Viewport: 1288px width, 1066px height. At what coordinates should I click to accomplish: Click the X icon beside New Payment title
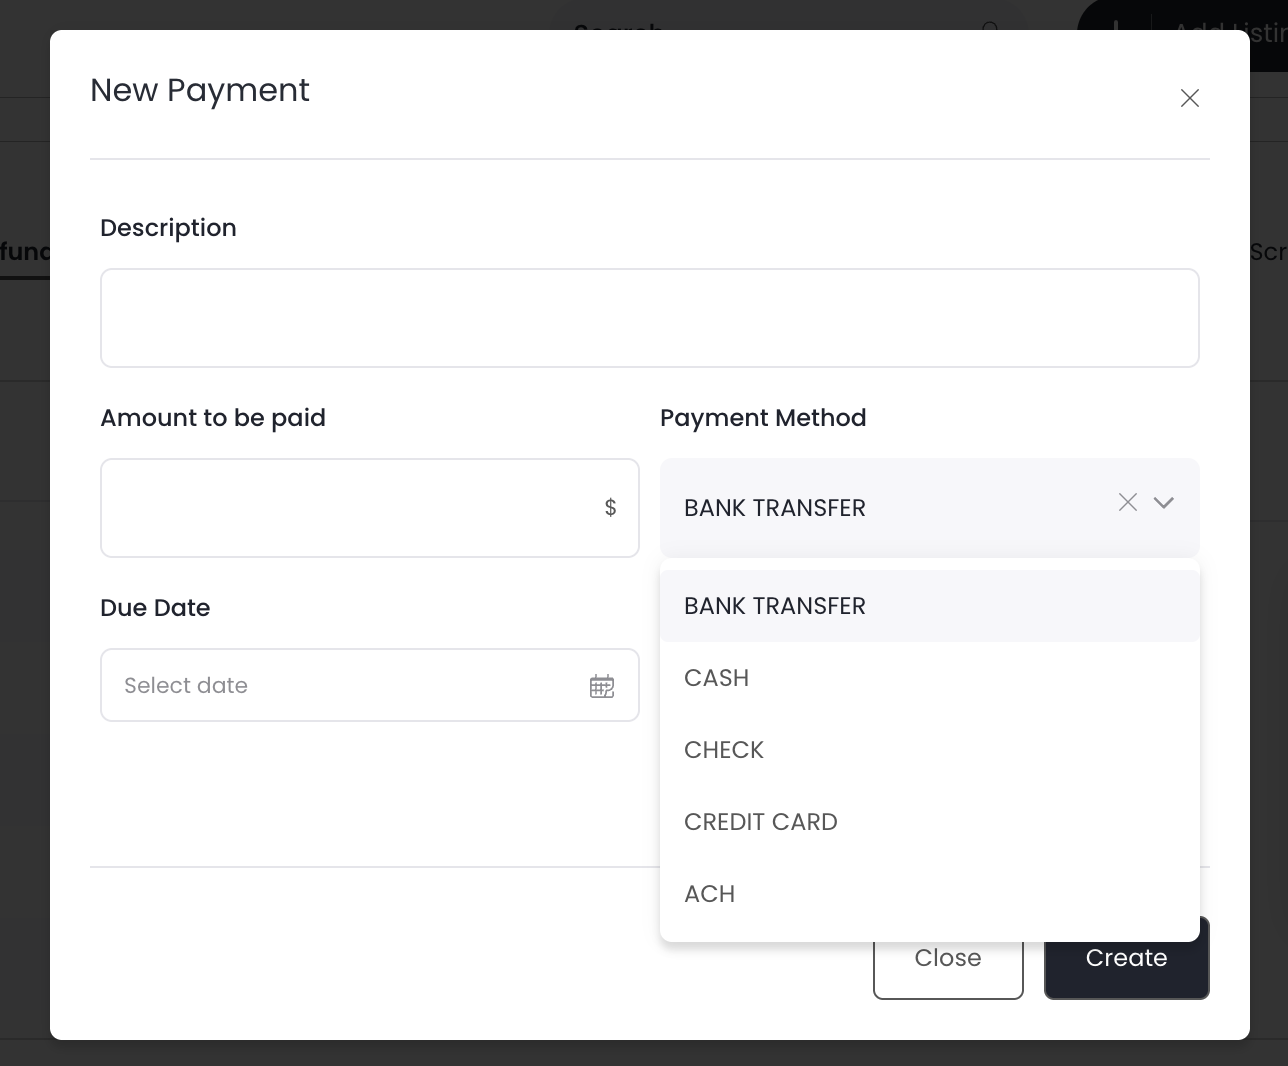point(1189,98)
